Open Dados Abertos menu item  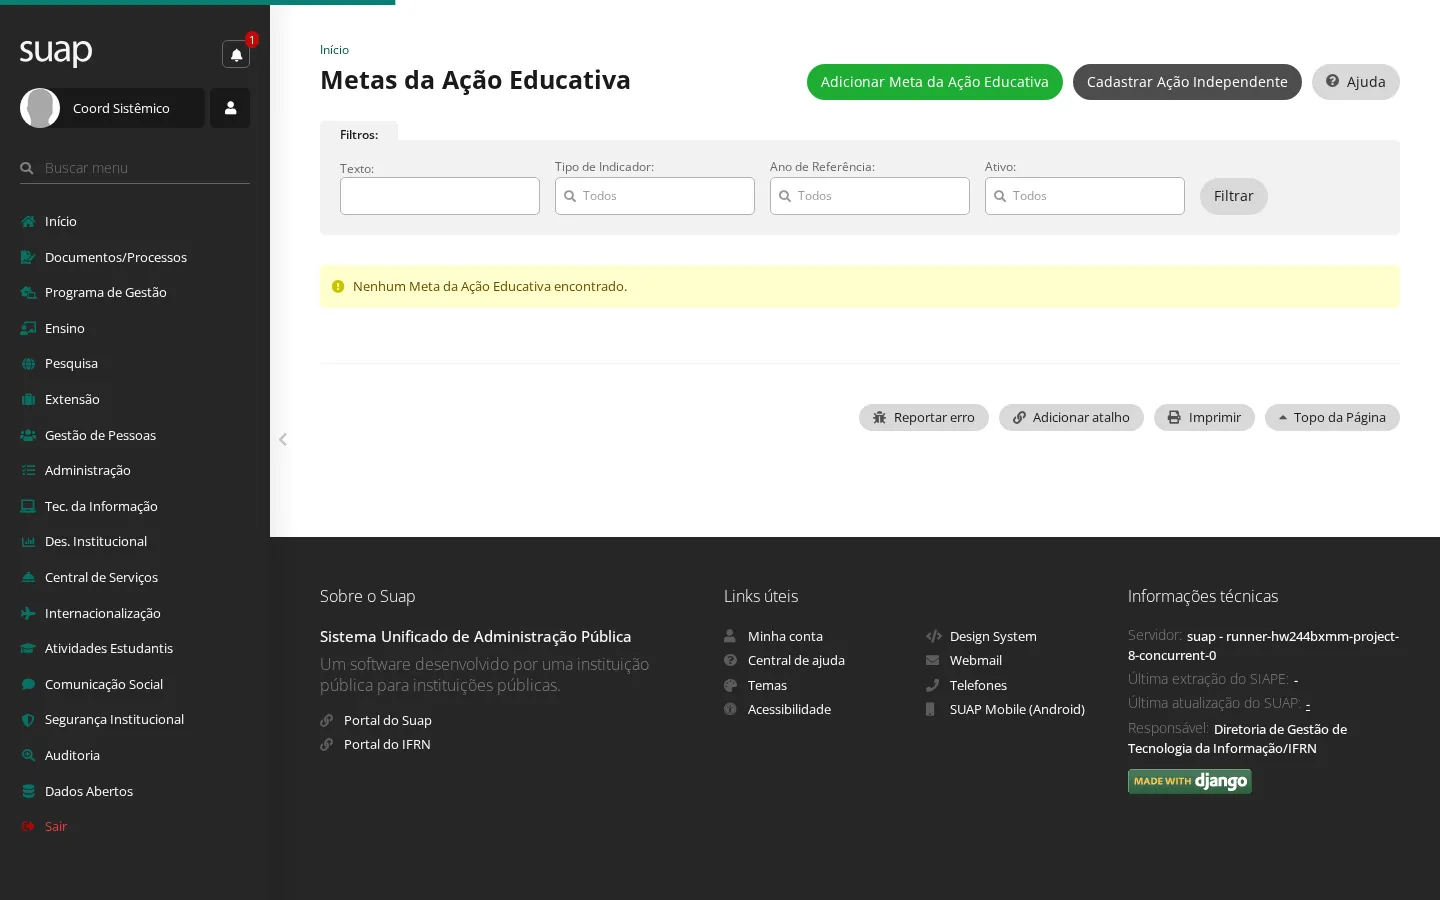coord(135,791)
